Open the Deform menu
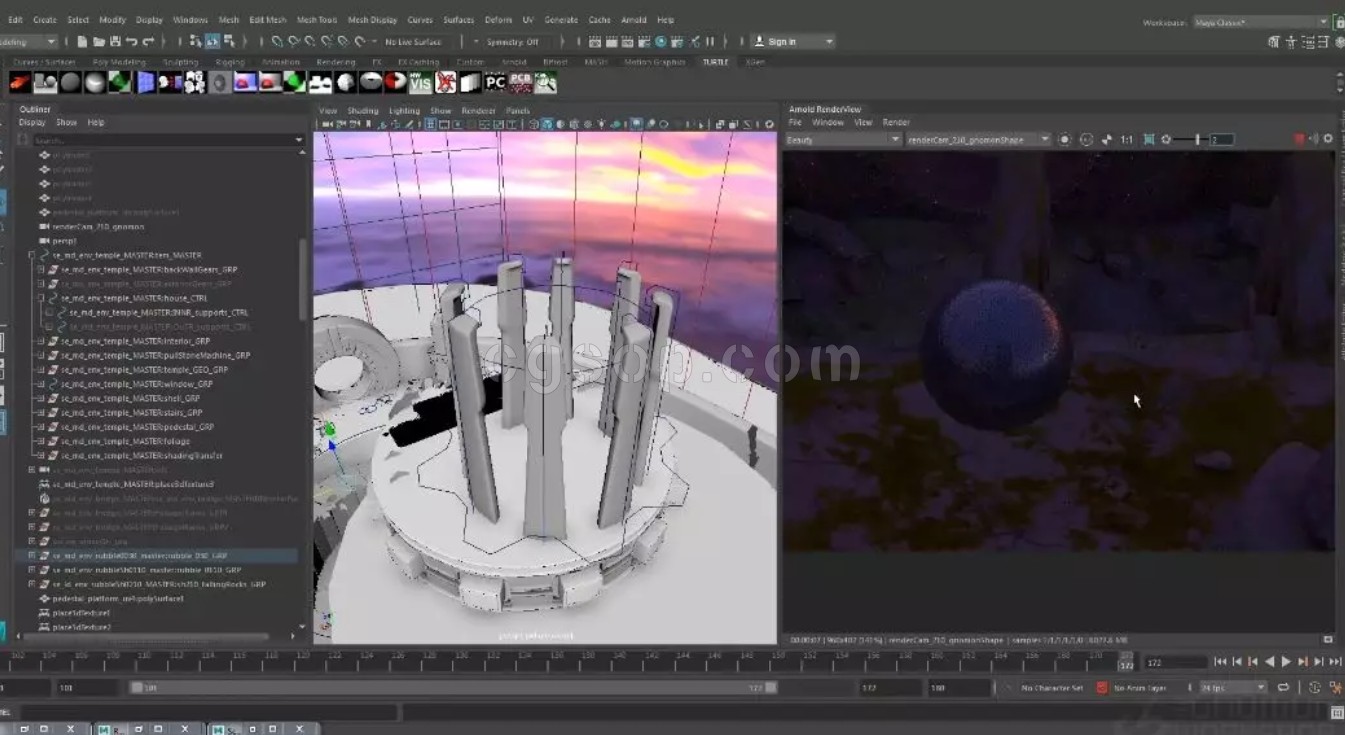 pyautogui.click(x=500, y=19)
